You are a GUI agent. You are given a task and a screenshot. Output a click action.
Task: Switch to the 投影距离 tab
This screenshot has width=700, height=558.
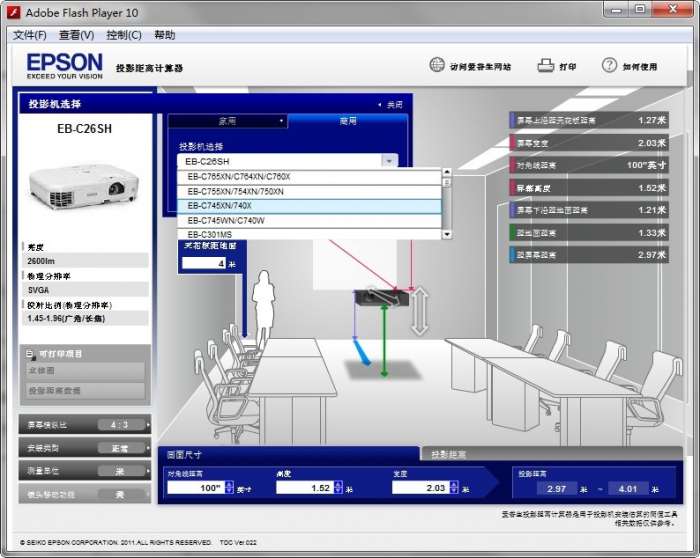click(551, 454)
